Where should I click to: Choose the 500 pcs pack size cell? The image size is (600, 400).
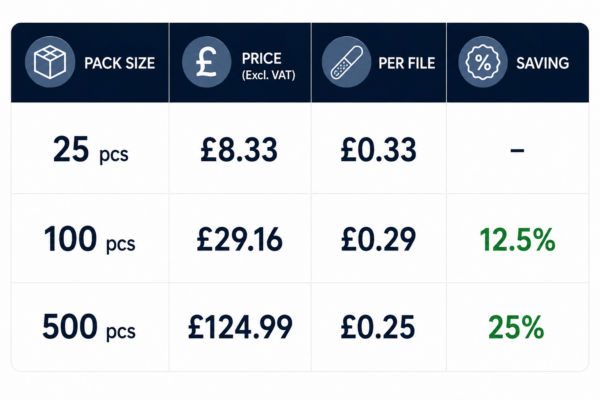tap(89, 327)
